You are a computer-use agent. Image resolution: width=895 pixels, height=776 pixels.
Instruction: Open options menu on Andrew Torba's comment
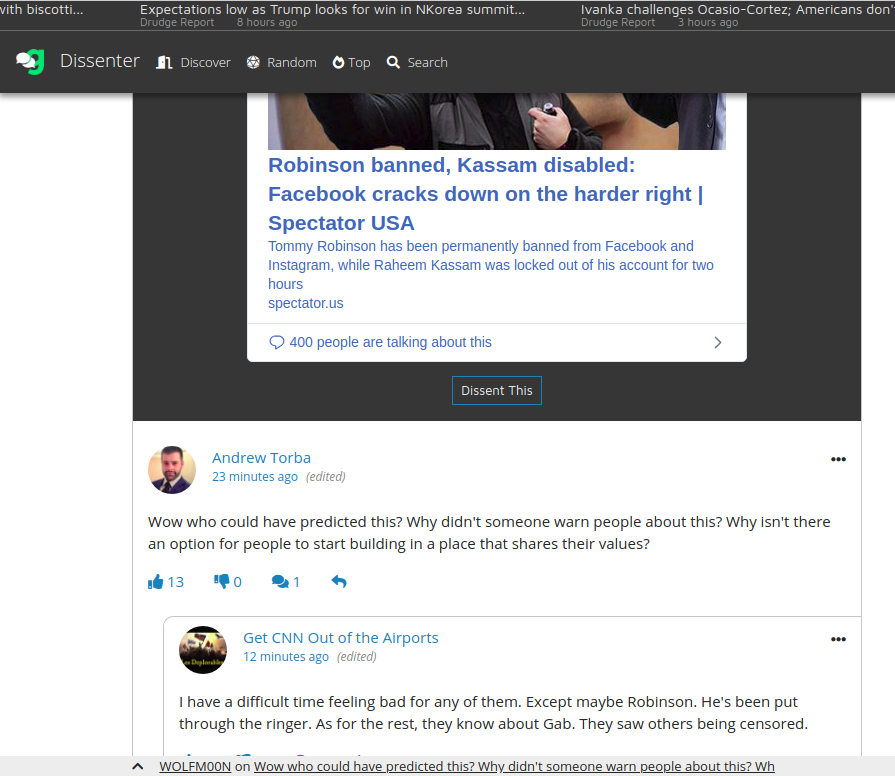[x=838, y=459]
